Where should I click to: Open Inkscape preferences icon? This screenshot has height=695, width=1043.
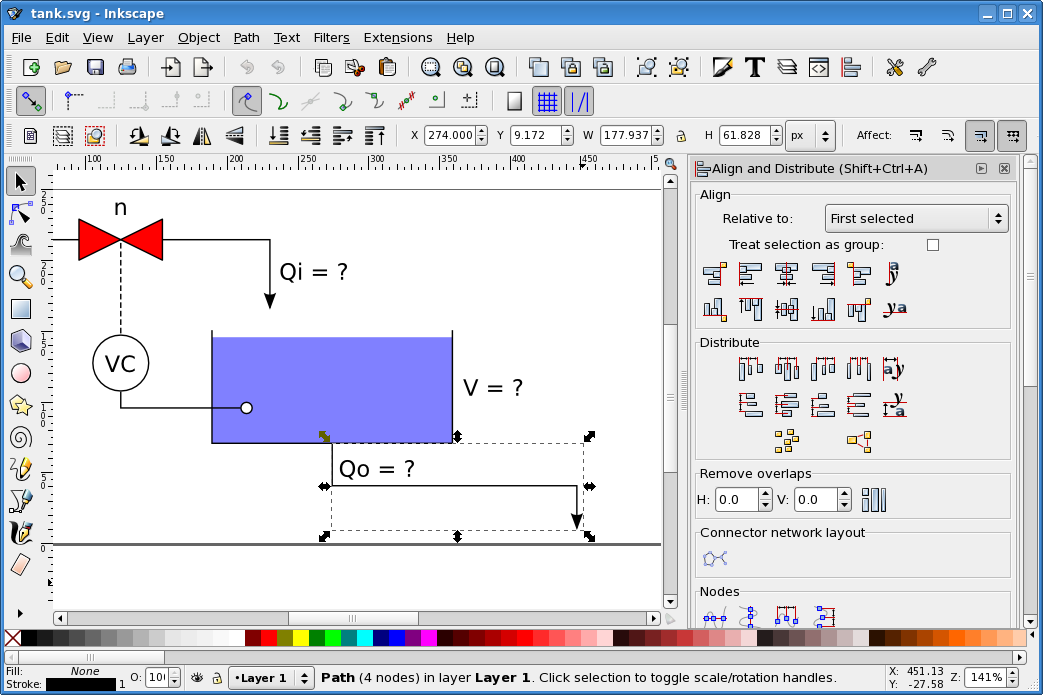click(894, 67)
